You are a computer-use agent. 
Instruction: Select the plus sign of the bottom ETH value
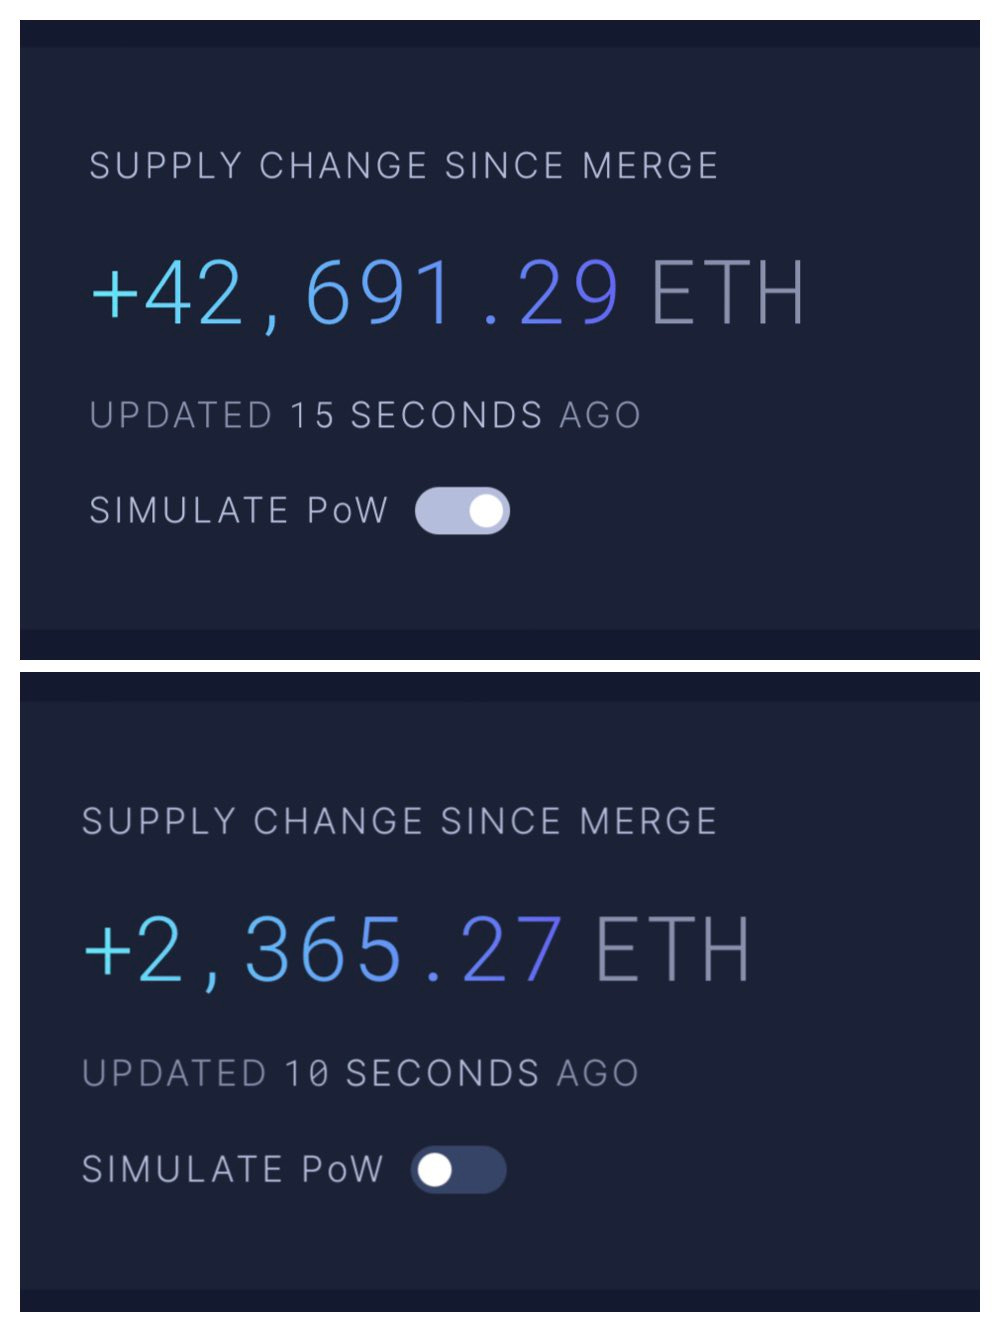point(107,950)
